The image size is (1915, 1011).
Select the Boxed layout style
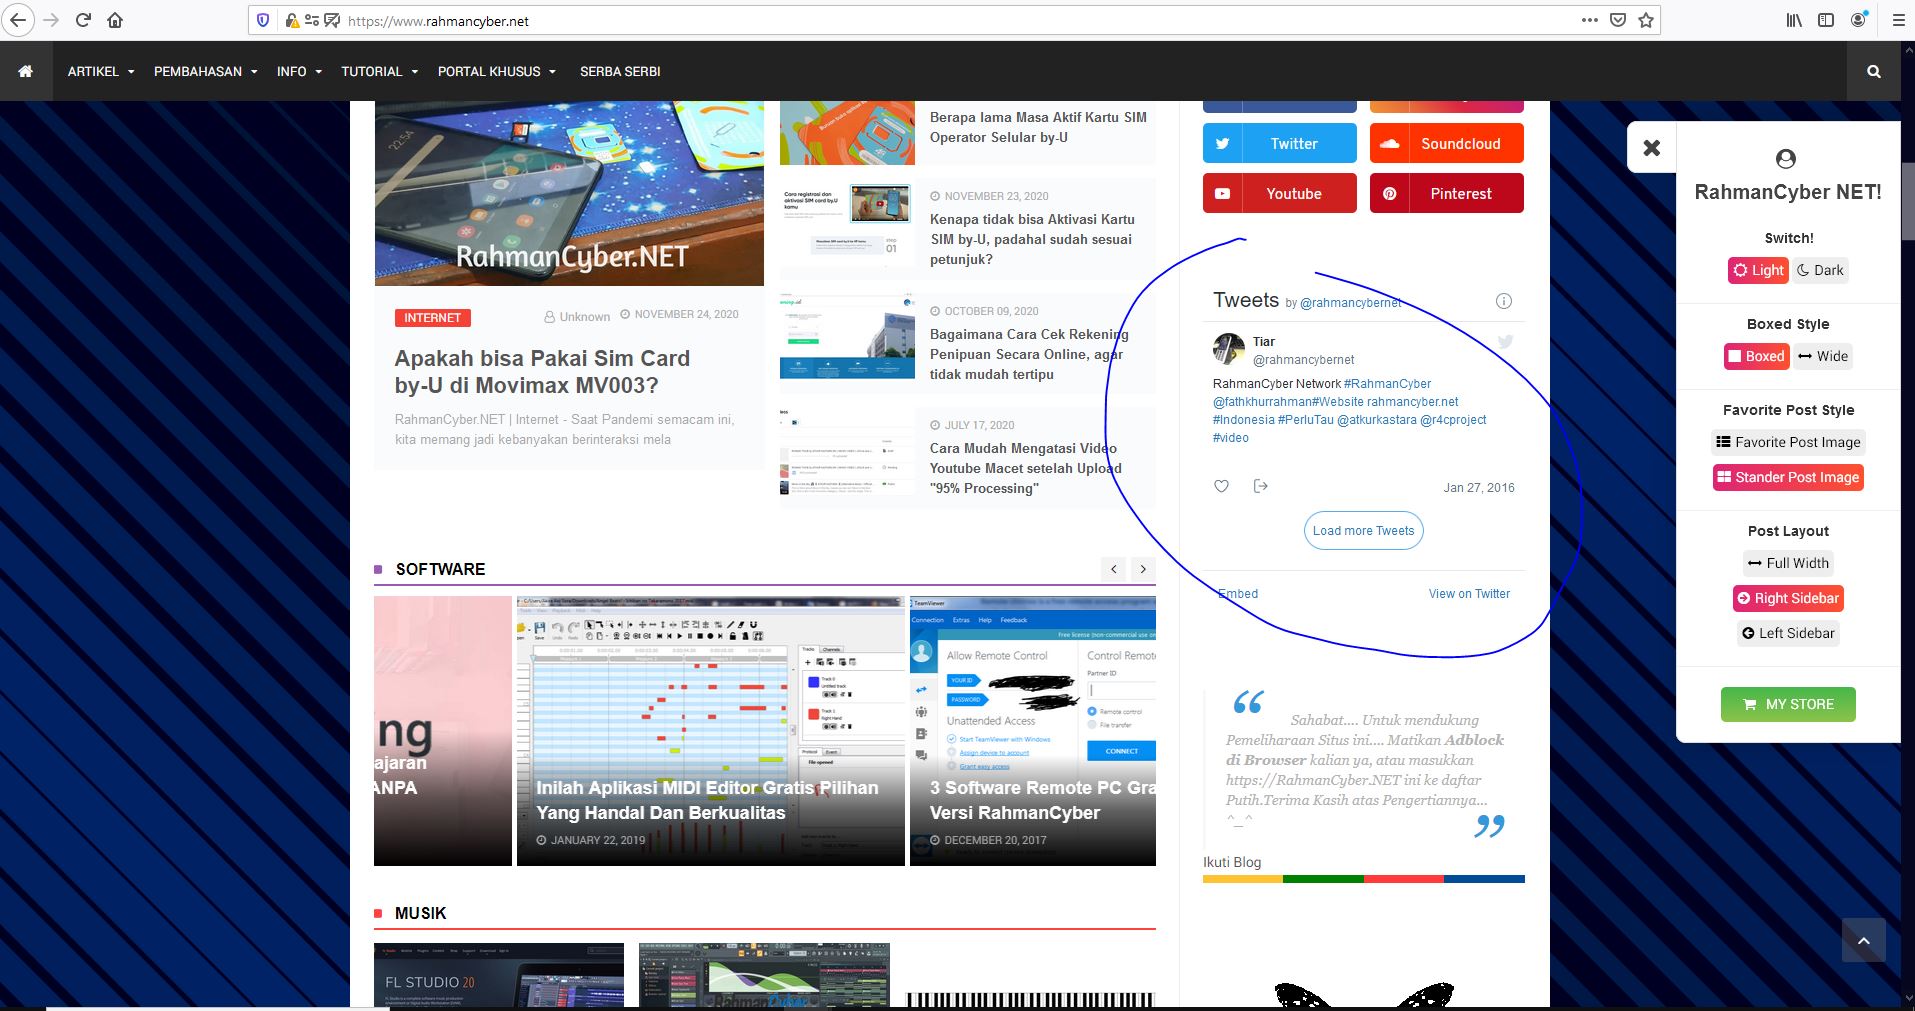coord(1756,356)
